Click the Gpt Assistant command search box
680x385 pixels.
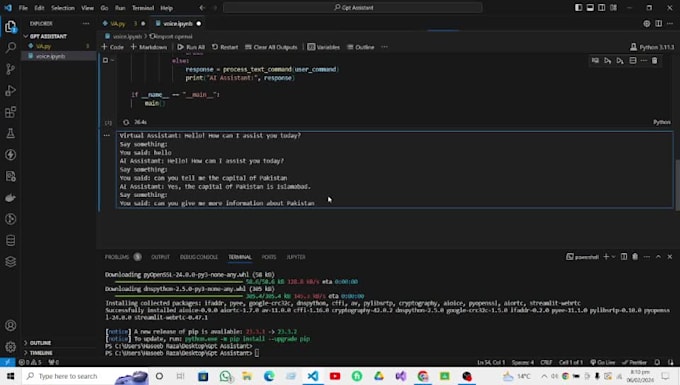[x=353, y=8]
